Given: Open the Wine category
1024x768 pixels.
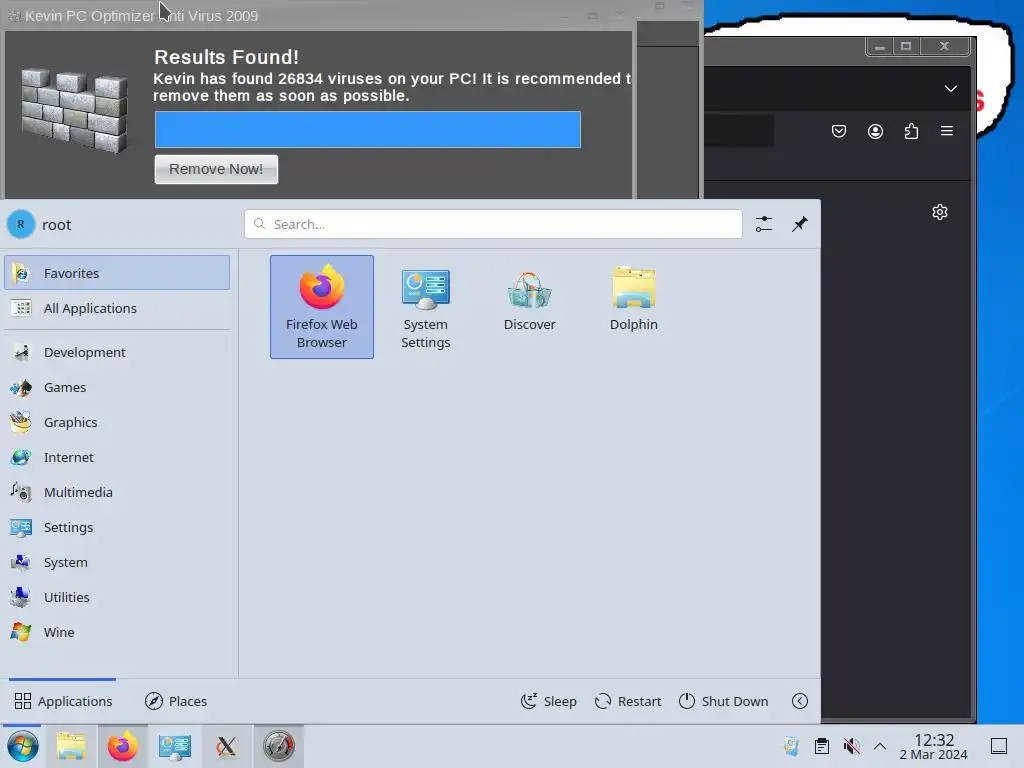Looking at the screenshot, I should tap(117, 632).
